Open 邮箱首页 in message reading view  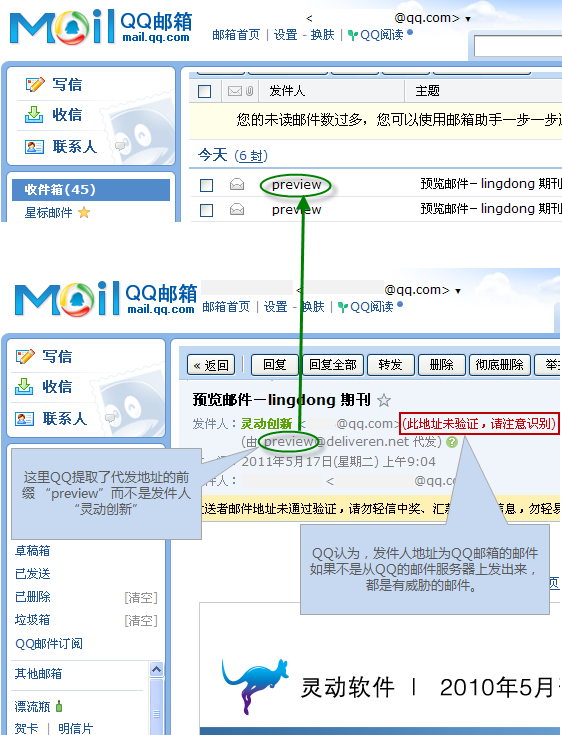(x=226, y=307)
